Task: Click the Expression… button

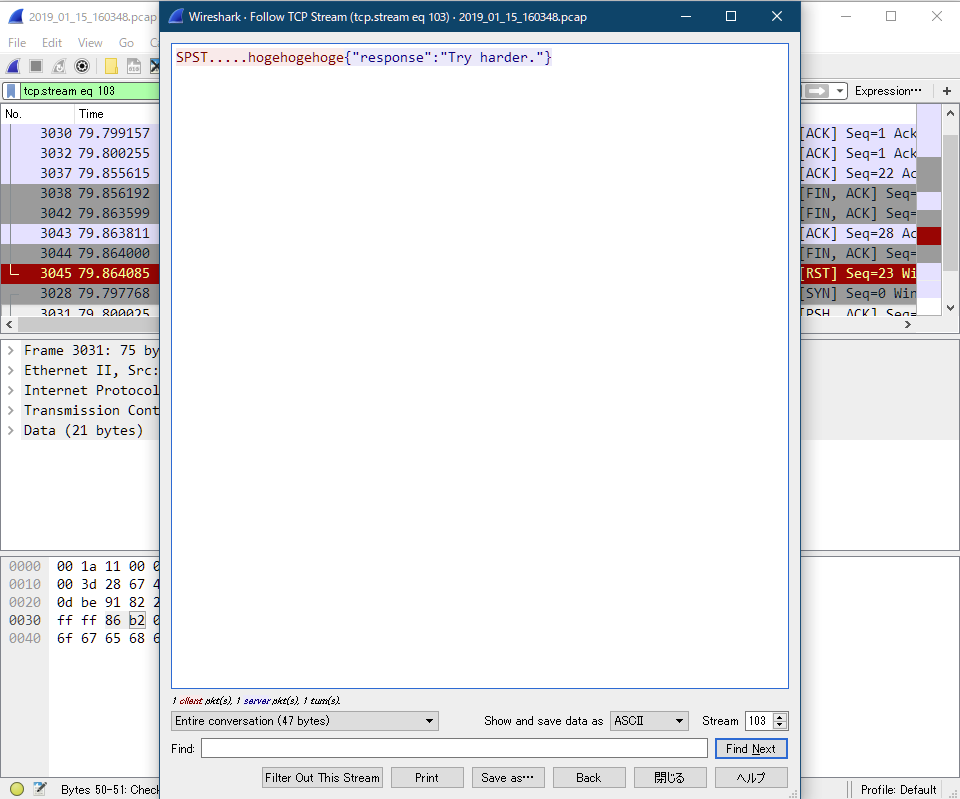Action: coord(888,91)
